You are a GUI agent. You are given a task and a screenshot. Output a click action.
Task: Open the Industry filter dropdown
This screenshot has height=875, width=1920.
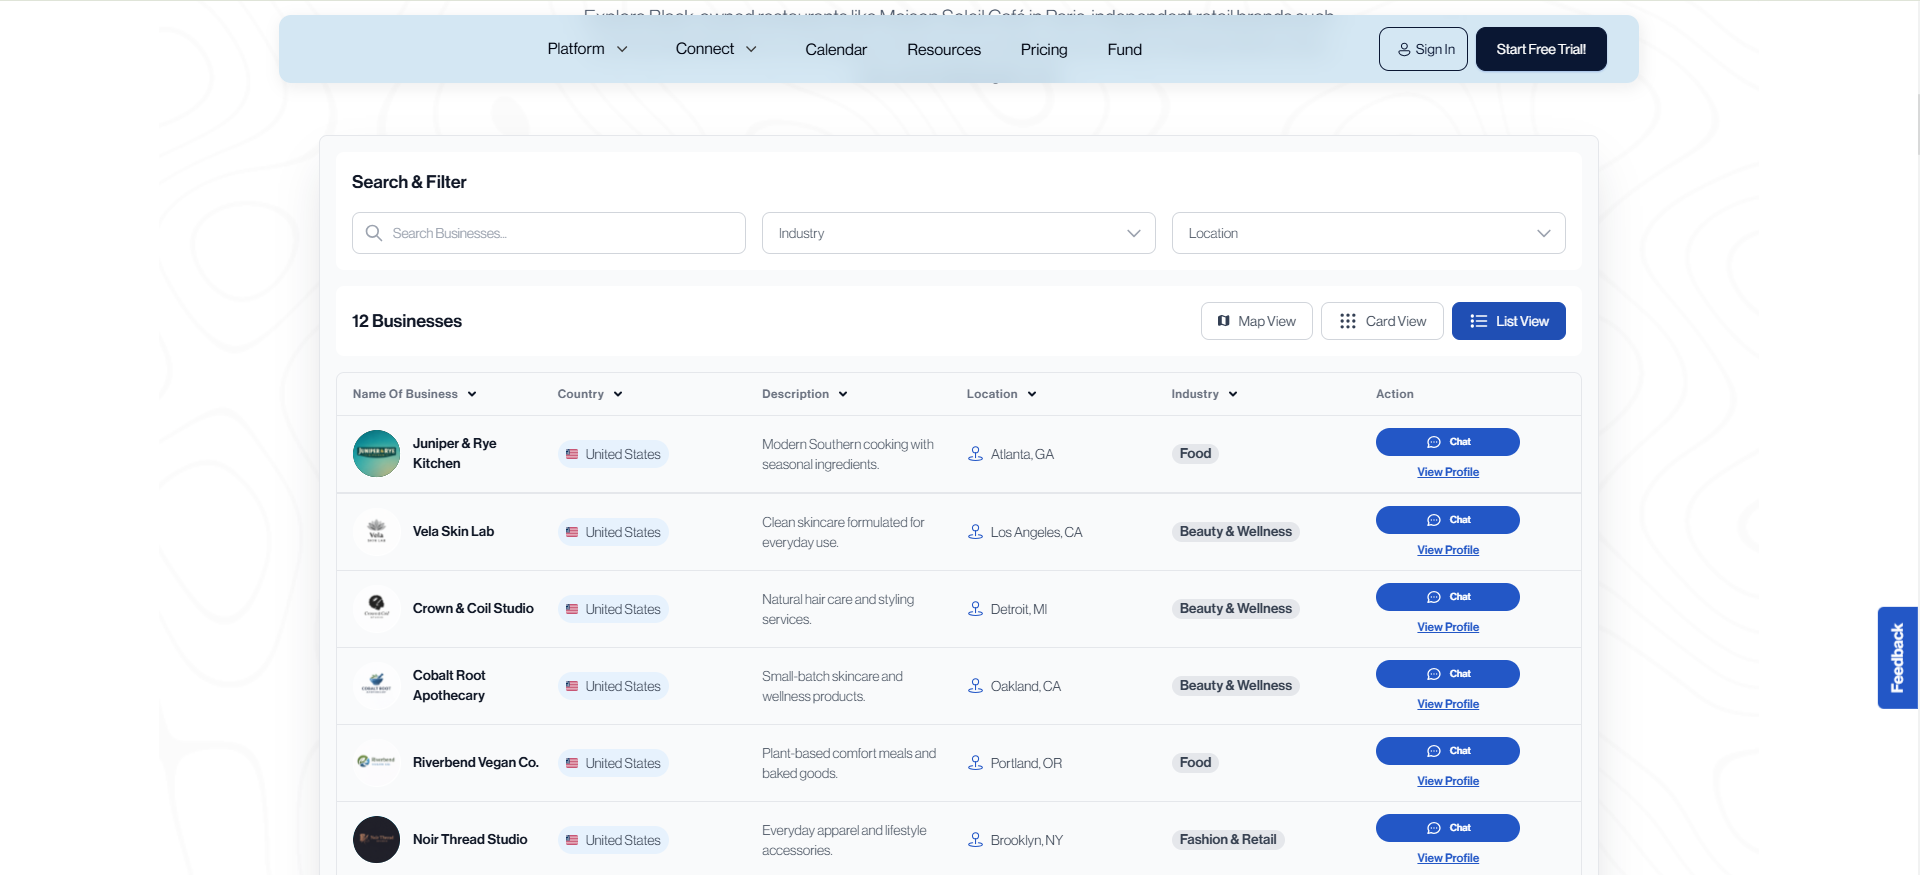point(958,233)
